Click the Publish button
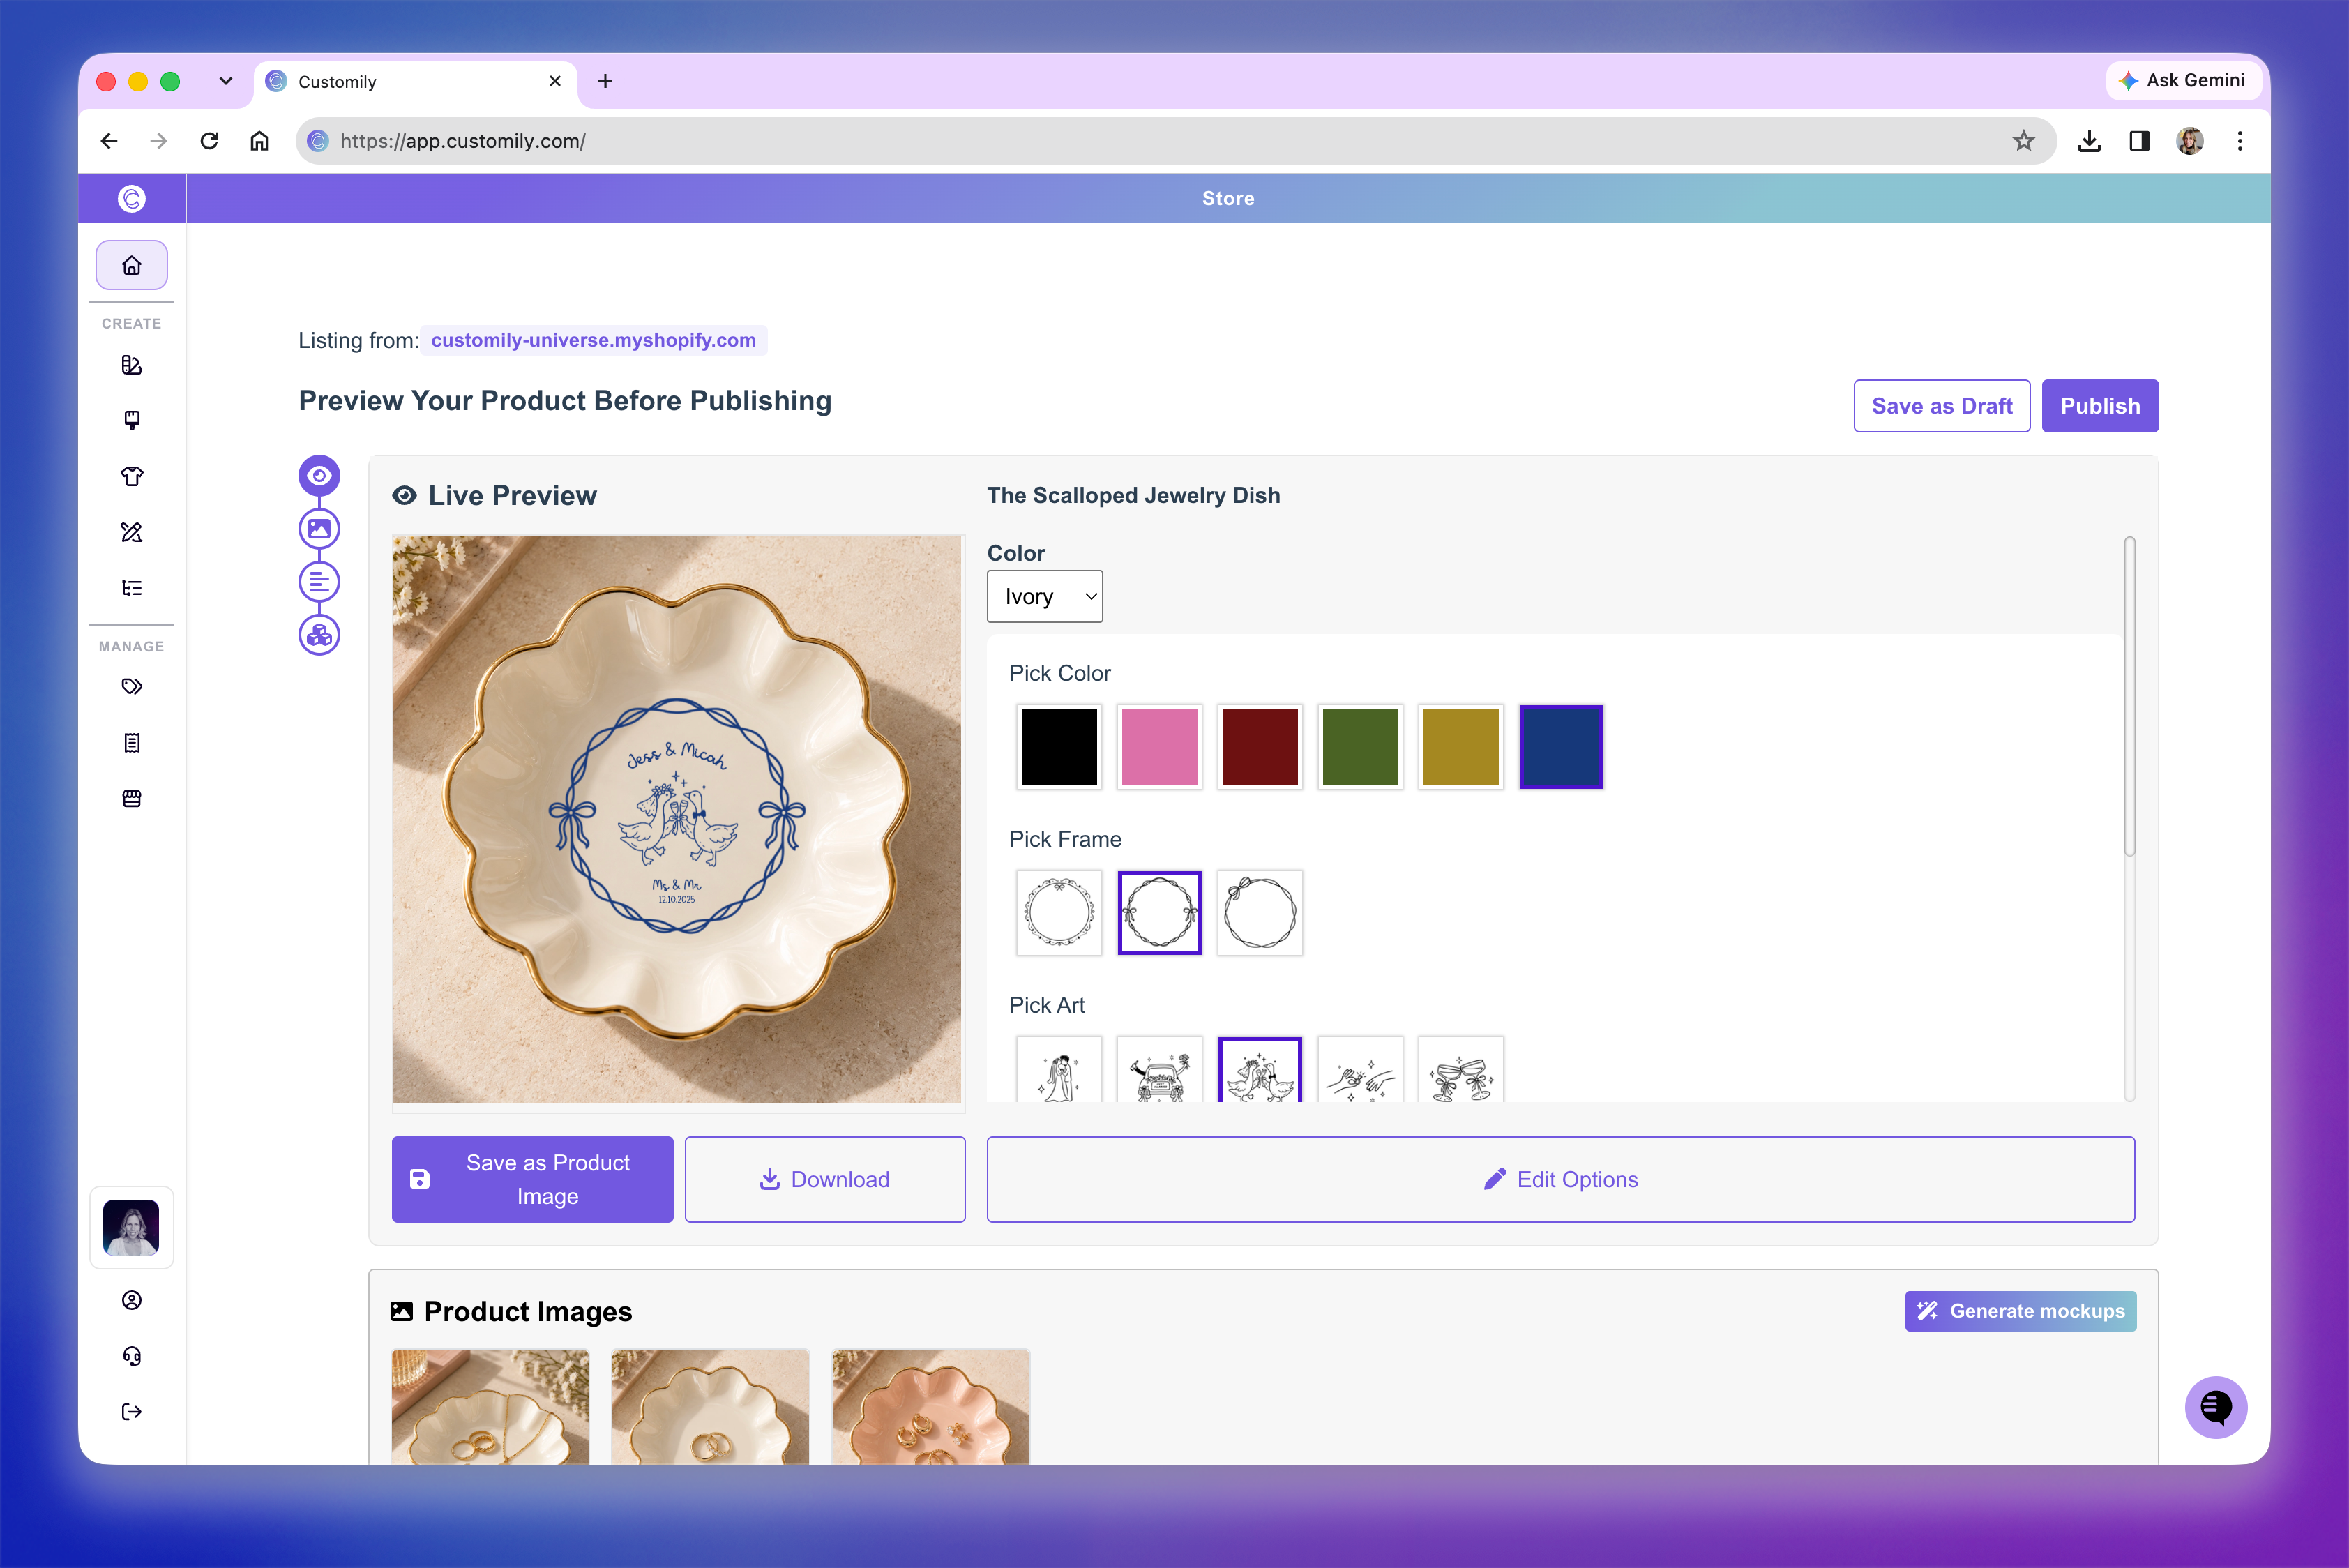This screenshot has height=1568, width=2349. click(2100, 406)
